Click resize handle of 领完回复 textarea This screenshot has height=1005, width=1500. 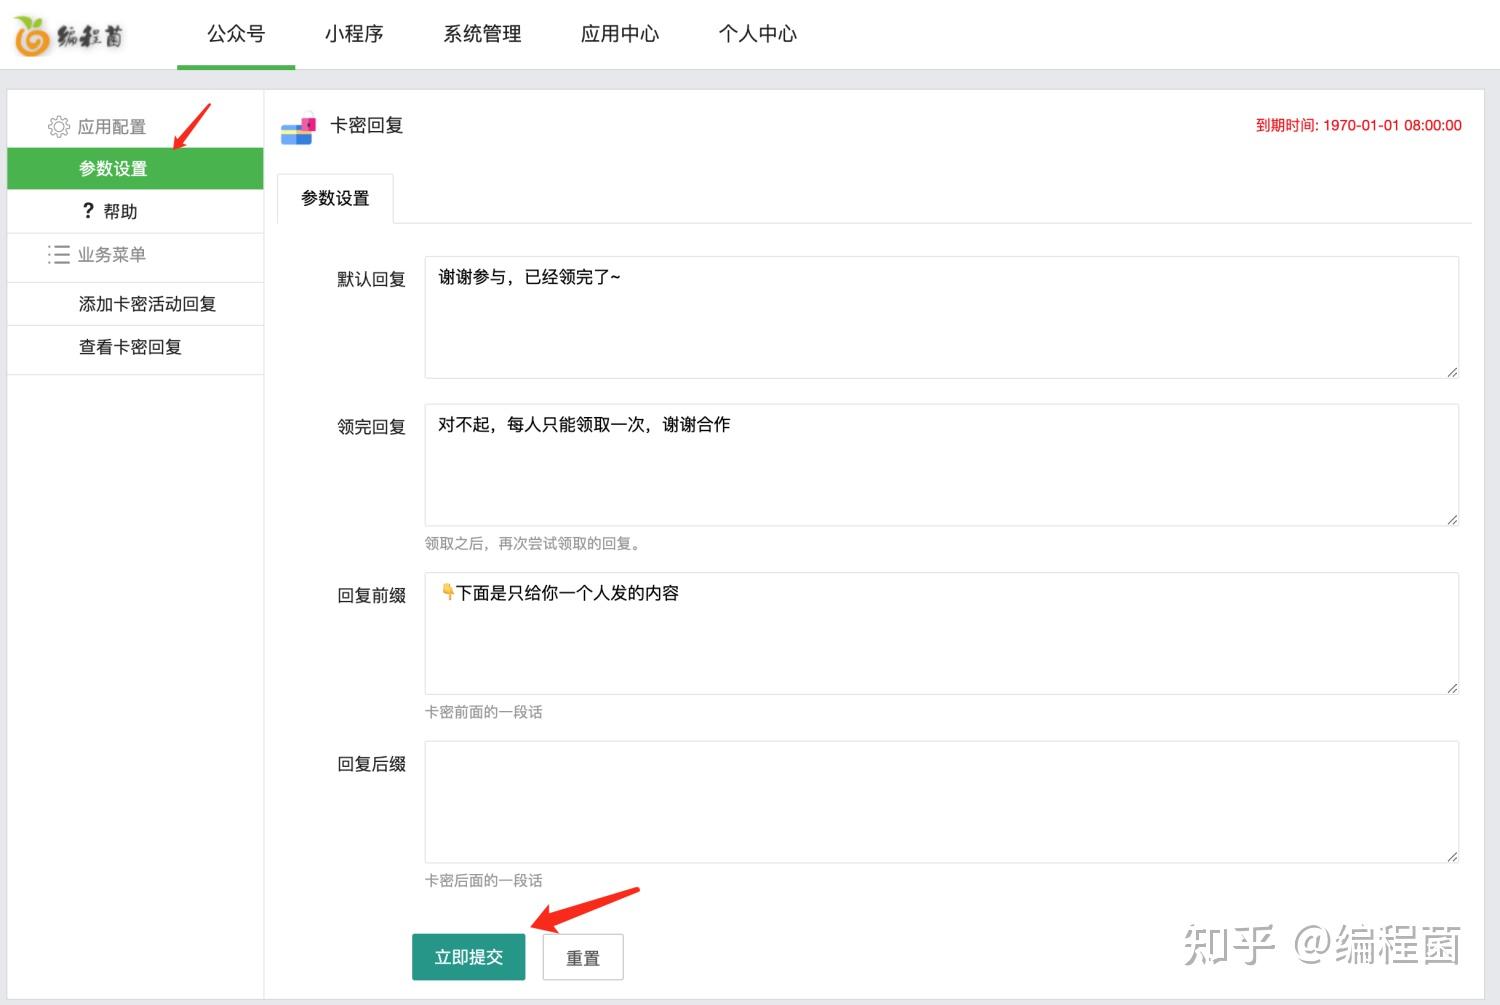click(1451, 519)
